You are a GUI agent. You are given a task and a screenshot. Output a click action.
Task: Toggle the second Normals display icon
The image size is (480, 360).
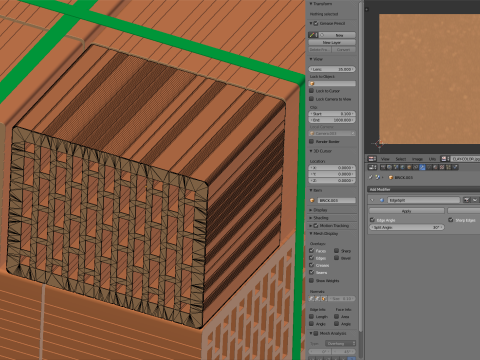click(318, 299)
